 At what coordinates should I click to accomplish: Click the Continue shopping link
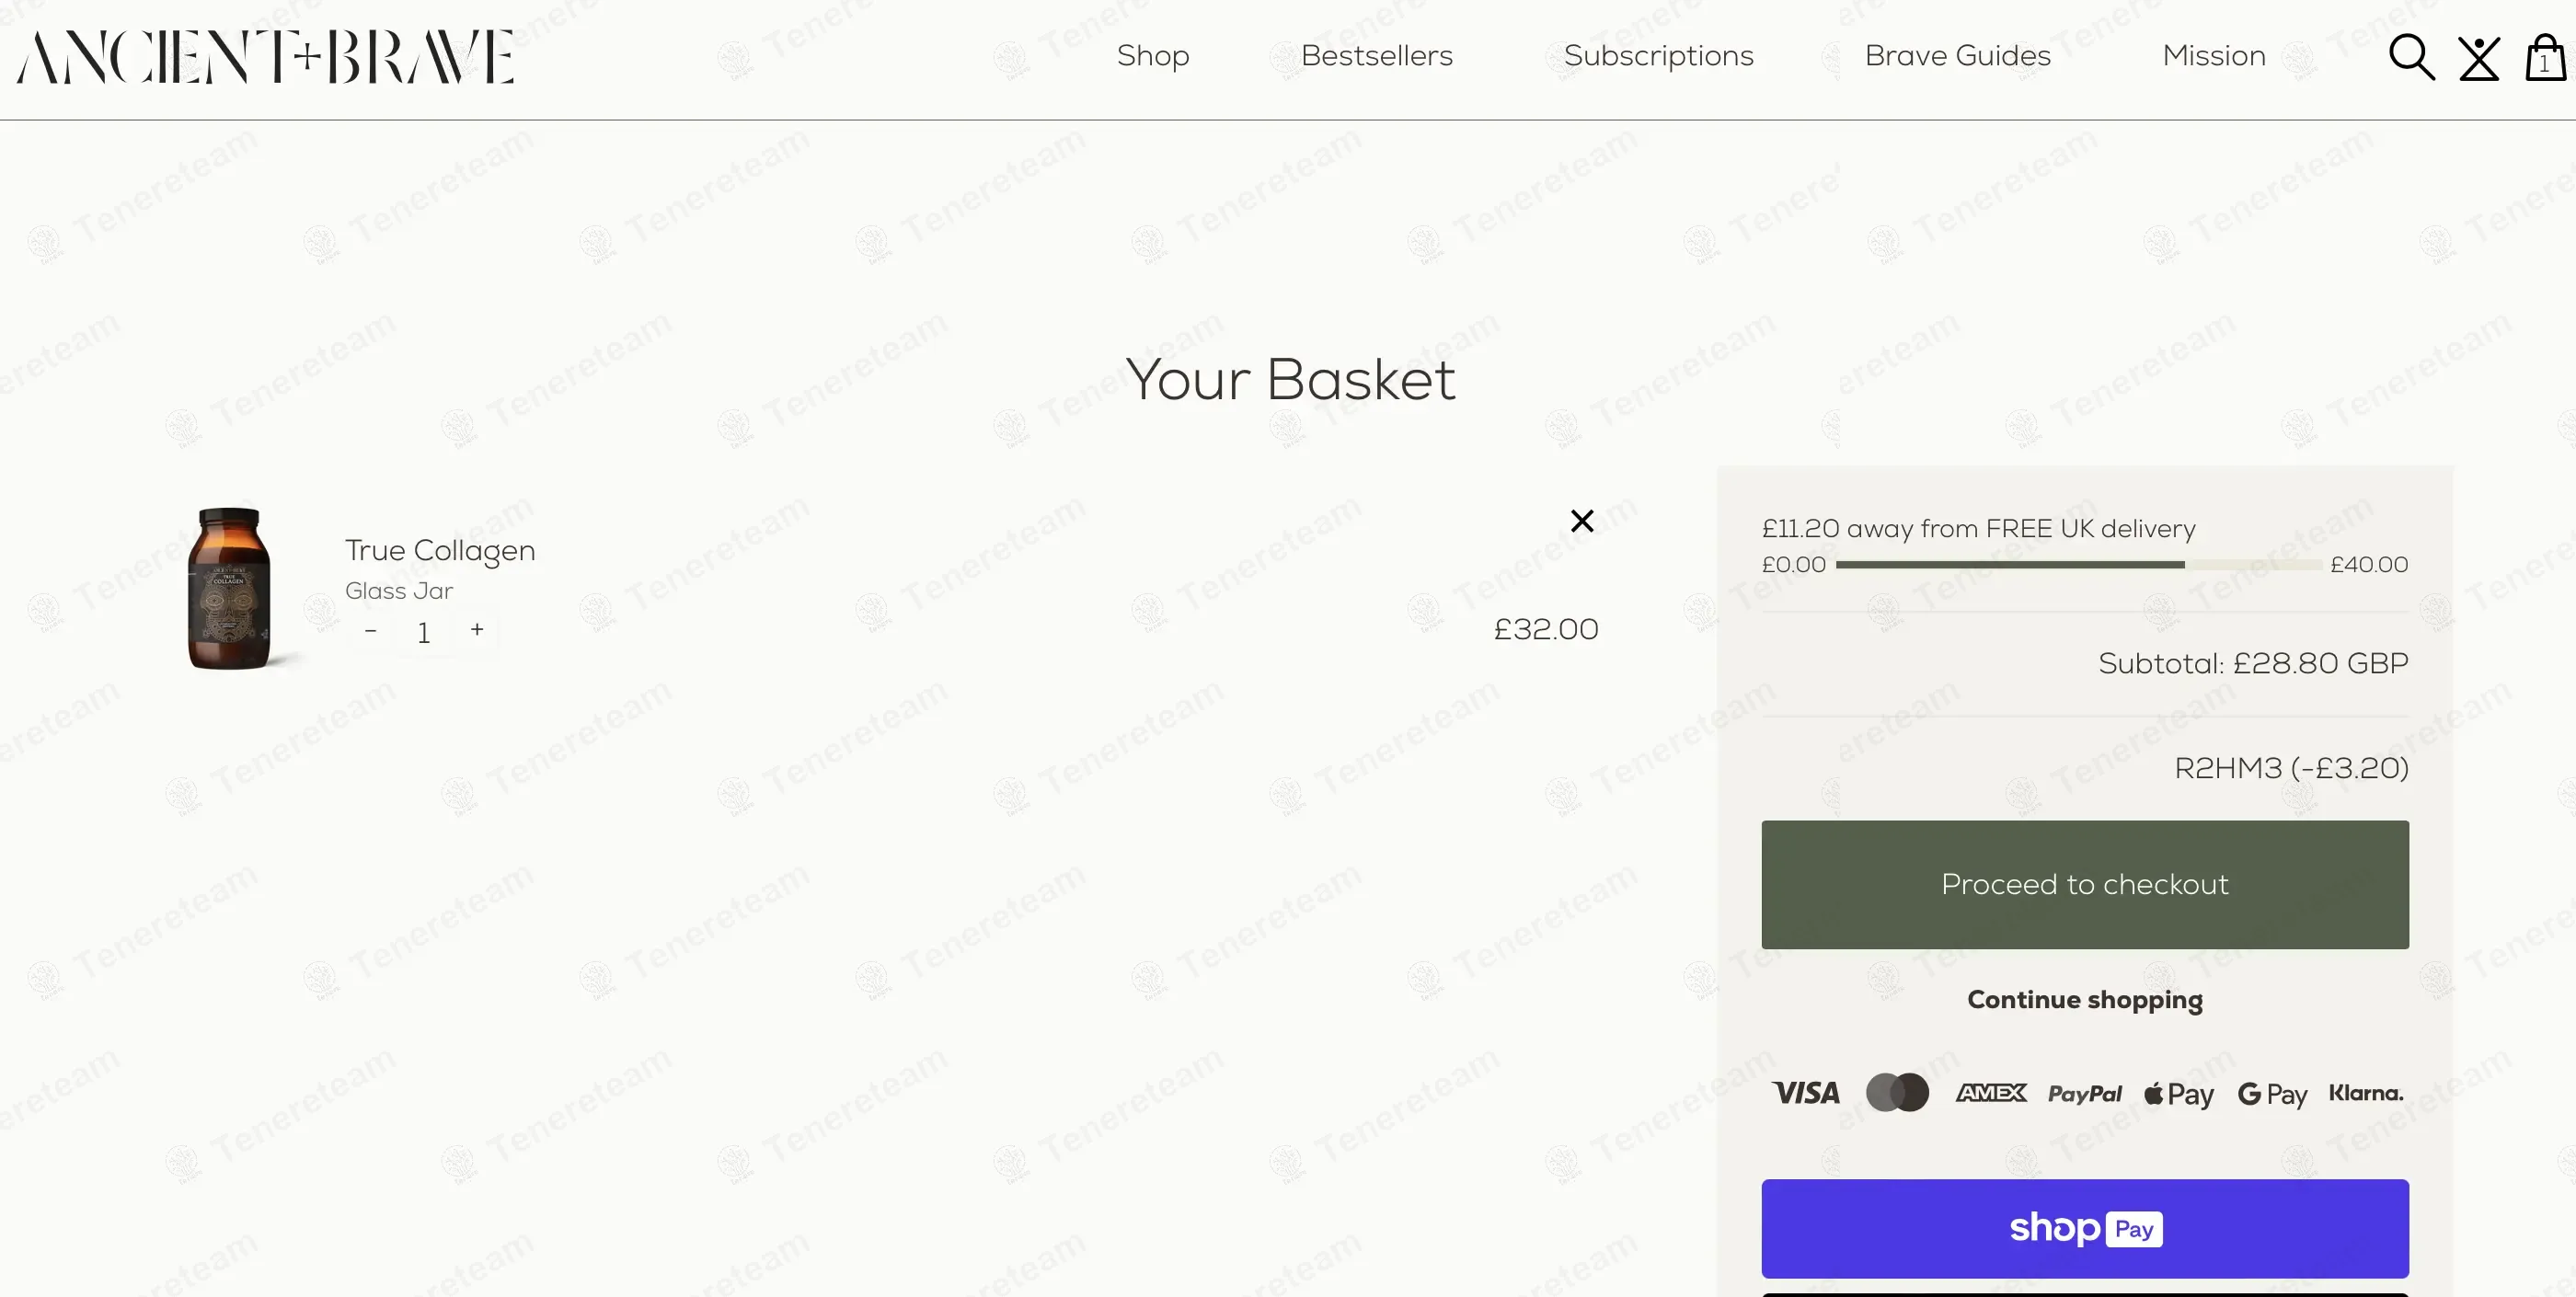(x=2084, y=999)
